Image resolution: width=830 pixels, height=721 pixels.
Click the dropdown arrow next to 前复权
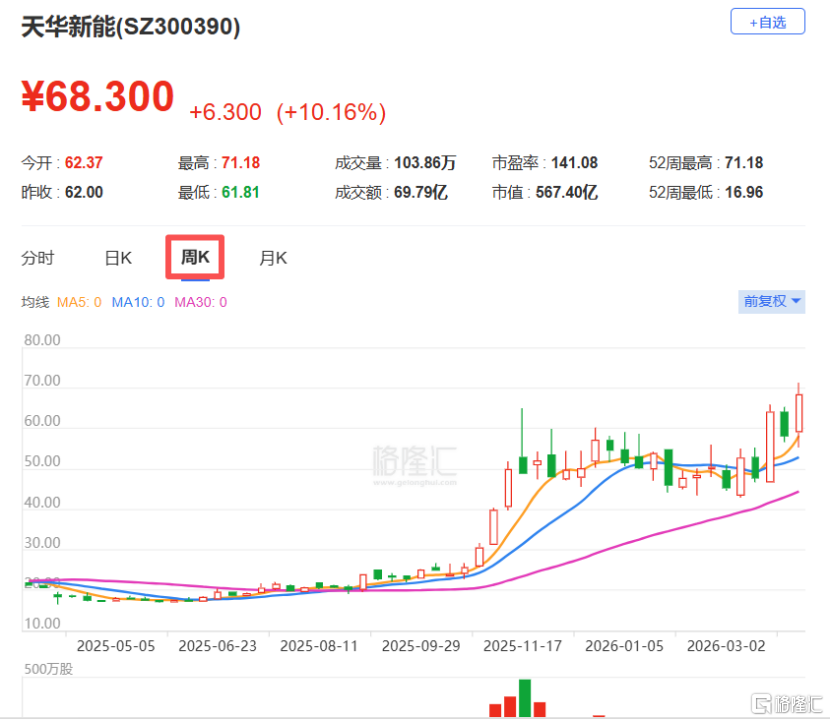(x=795, y=301)
